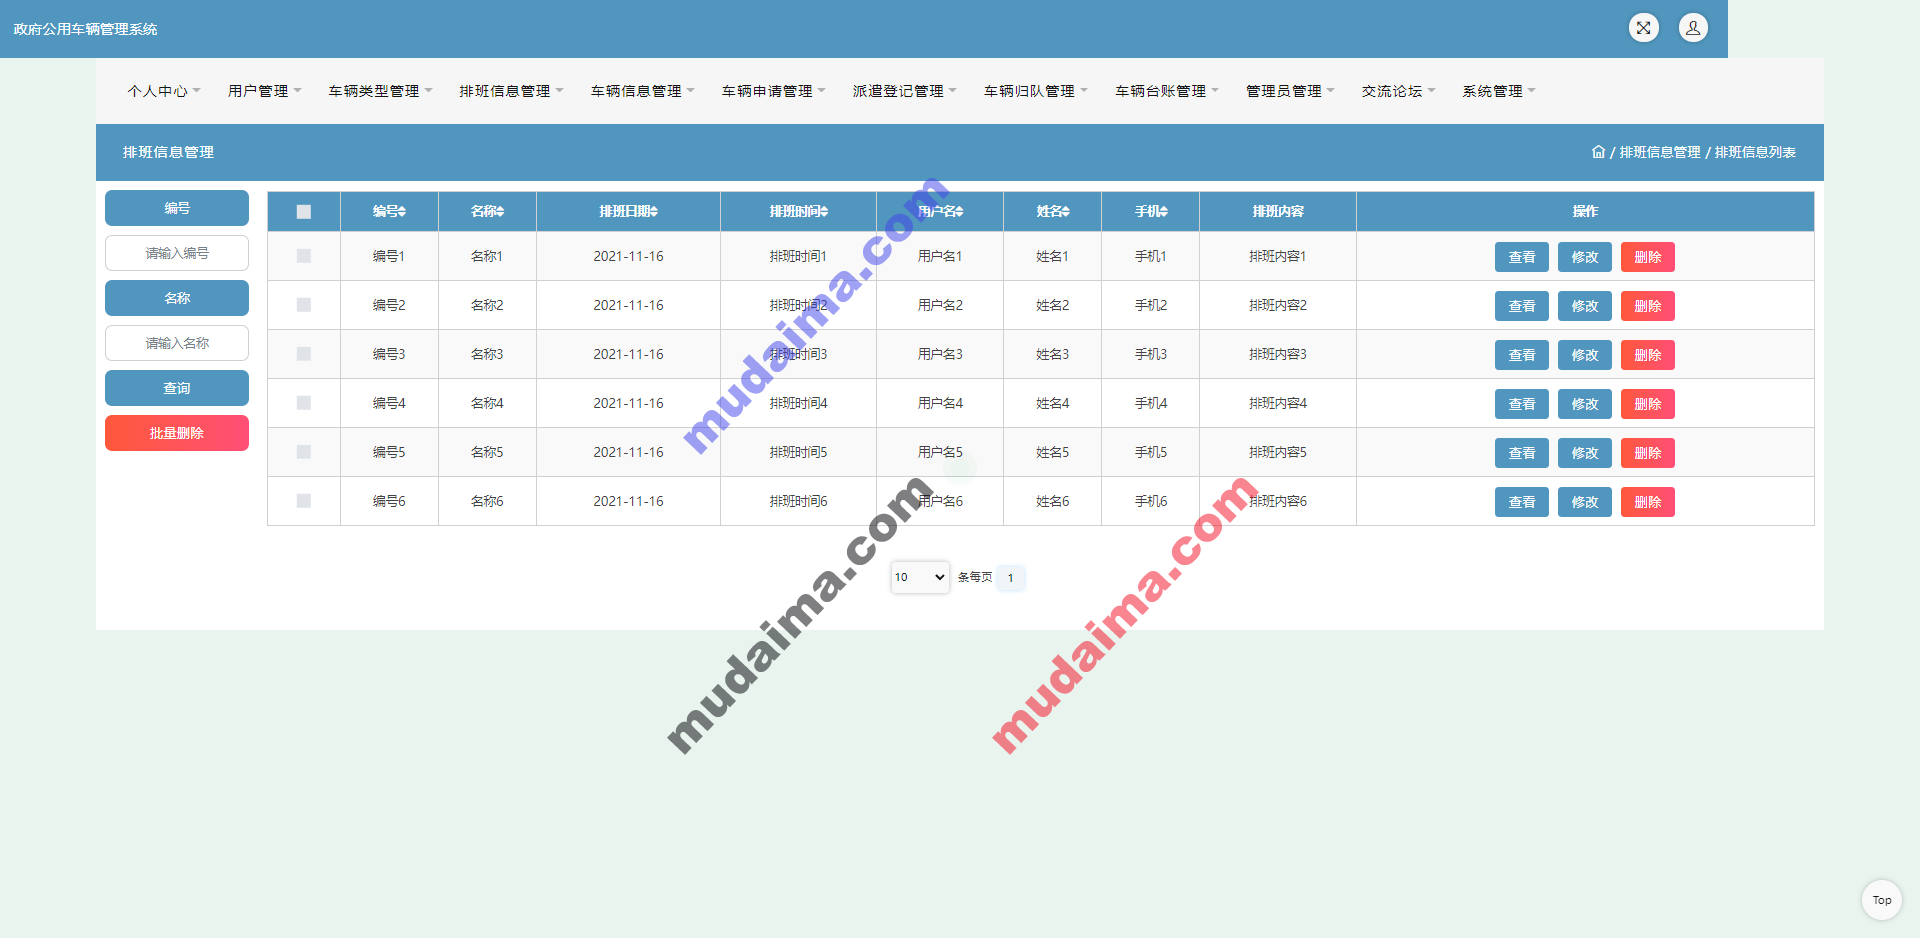
Task: Select page number 1 in pagination
Action: (1010, 578)
